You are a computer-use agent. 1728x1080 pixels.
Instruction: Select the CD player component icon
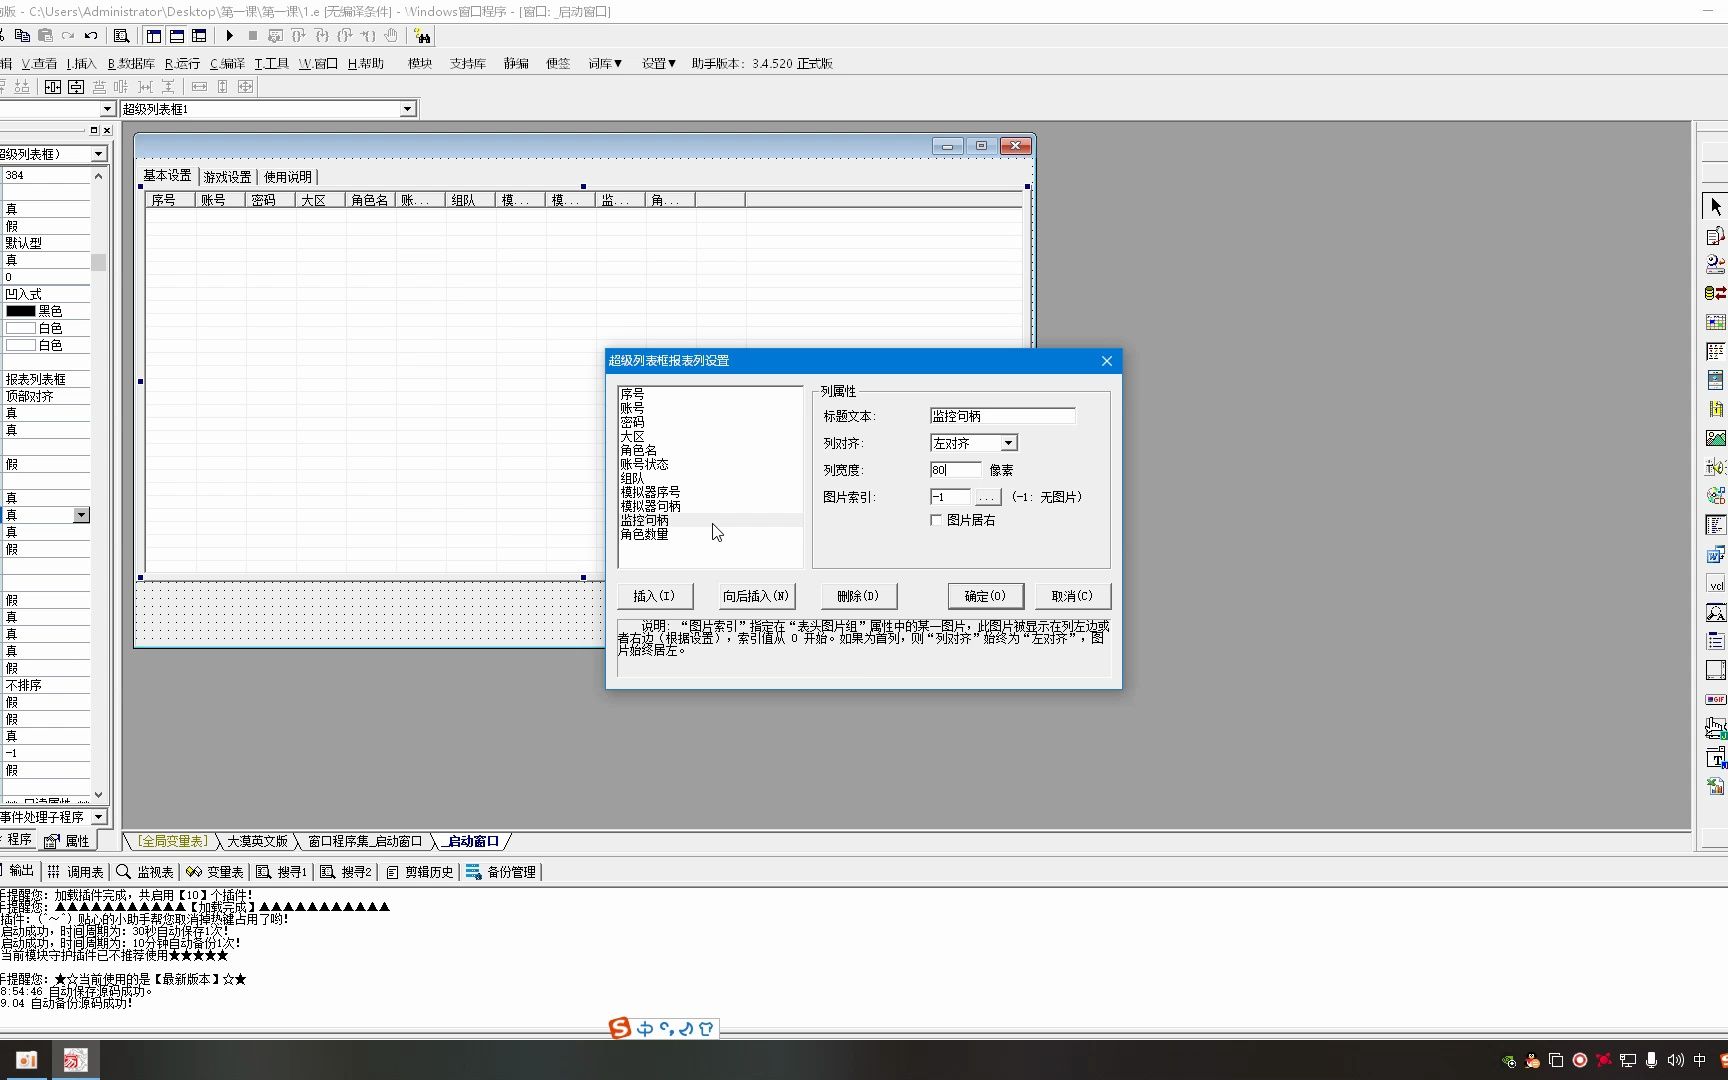pyautogui.click(x=1715, y=496)
